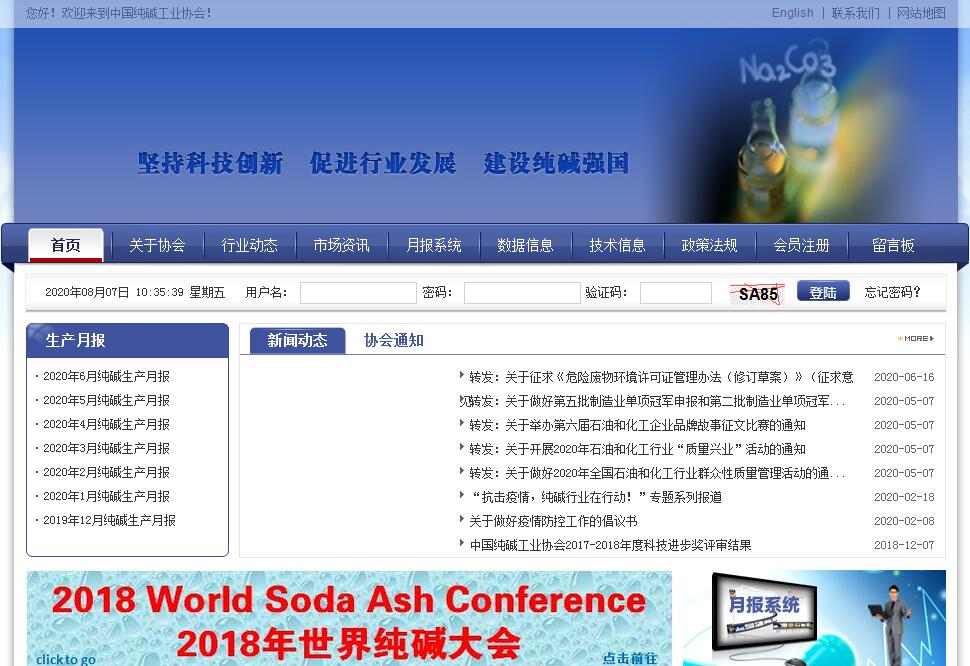Click the 忘记密码 link

click(892, 292)
